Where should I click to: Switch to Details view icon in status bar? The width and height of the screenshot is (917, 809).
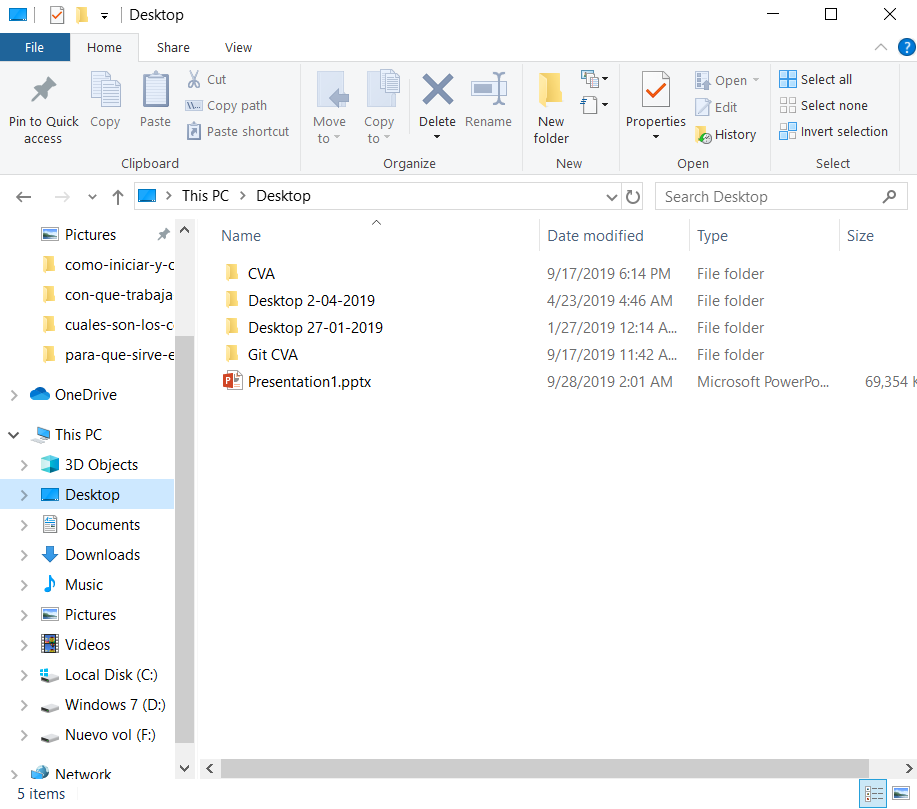874,793
